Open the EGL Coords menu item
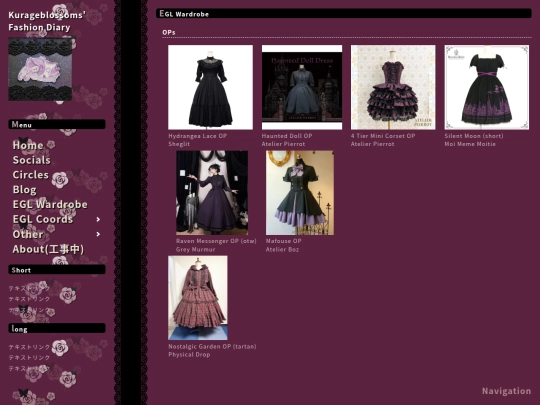Image resolution: width=540 pixels, height=405 pixels. 43,219
